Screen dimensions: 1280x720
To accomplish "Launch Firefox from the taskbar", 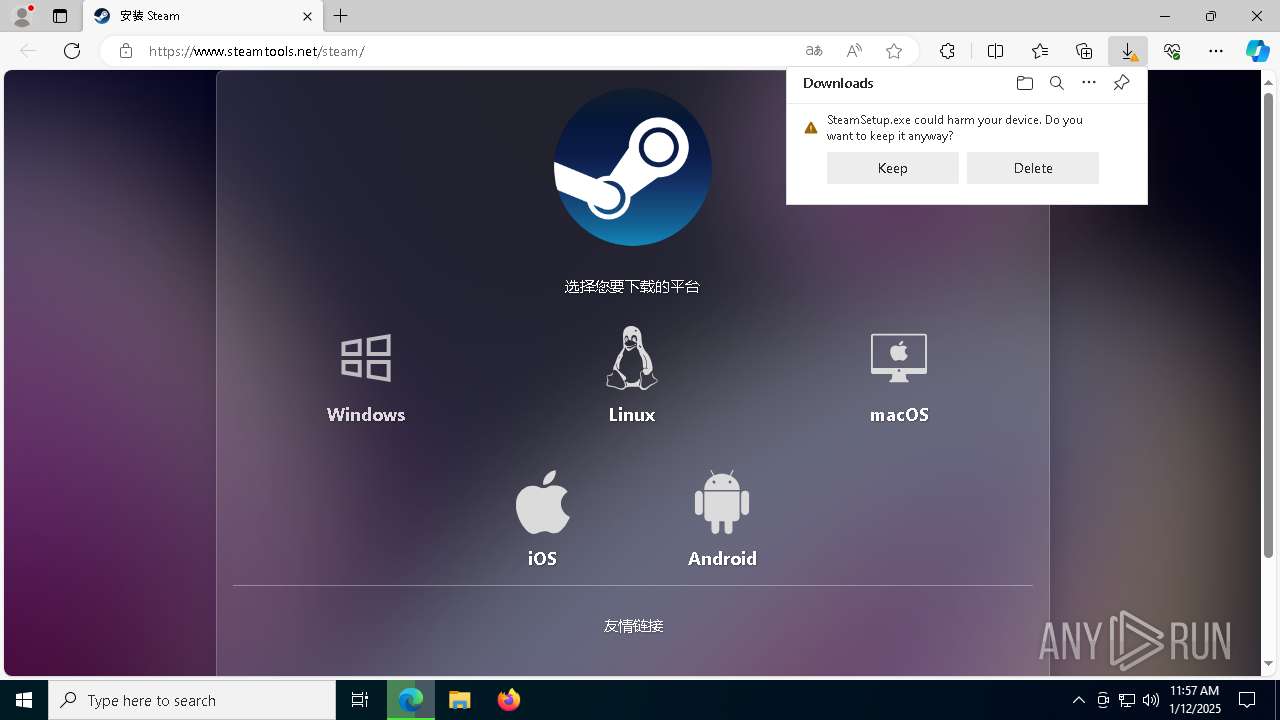I will (509, 700).
